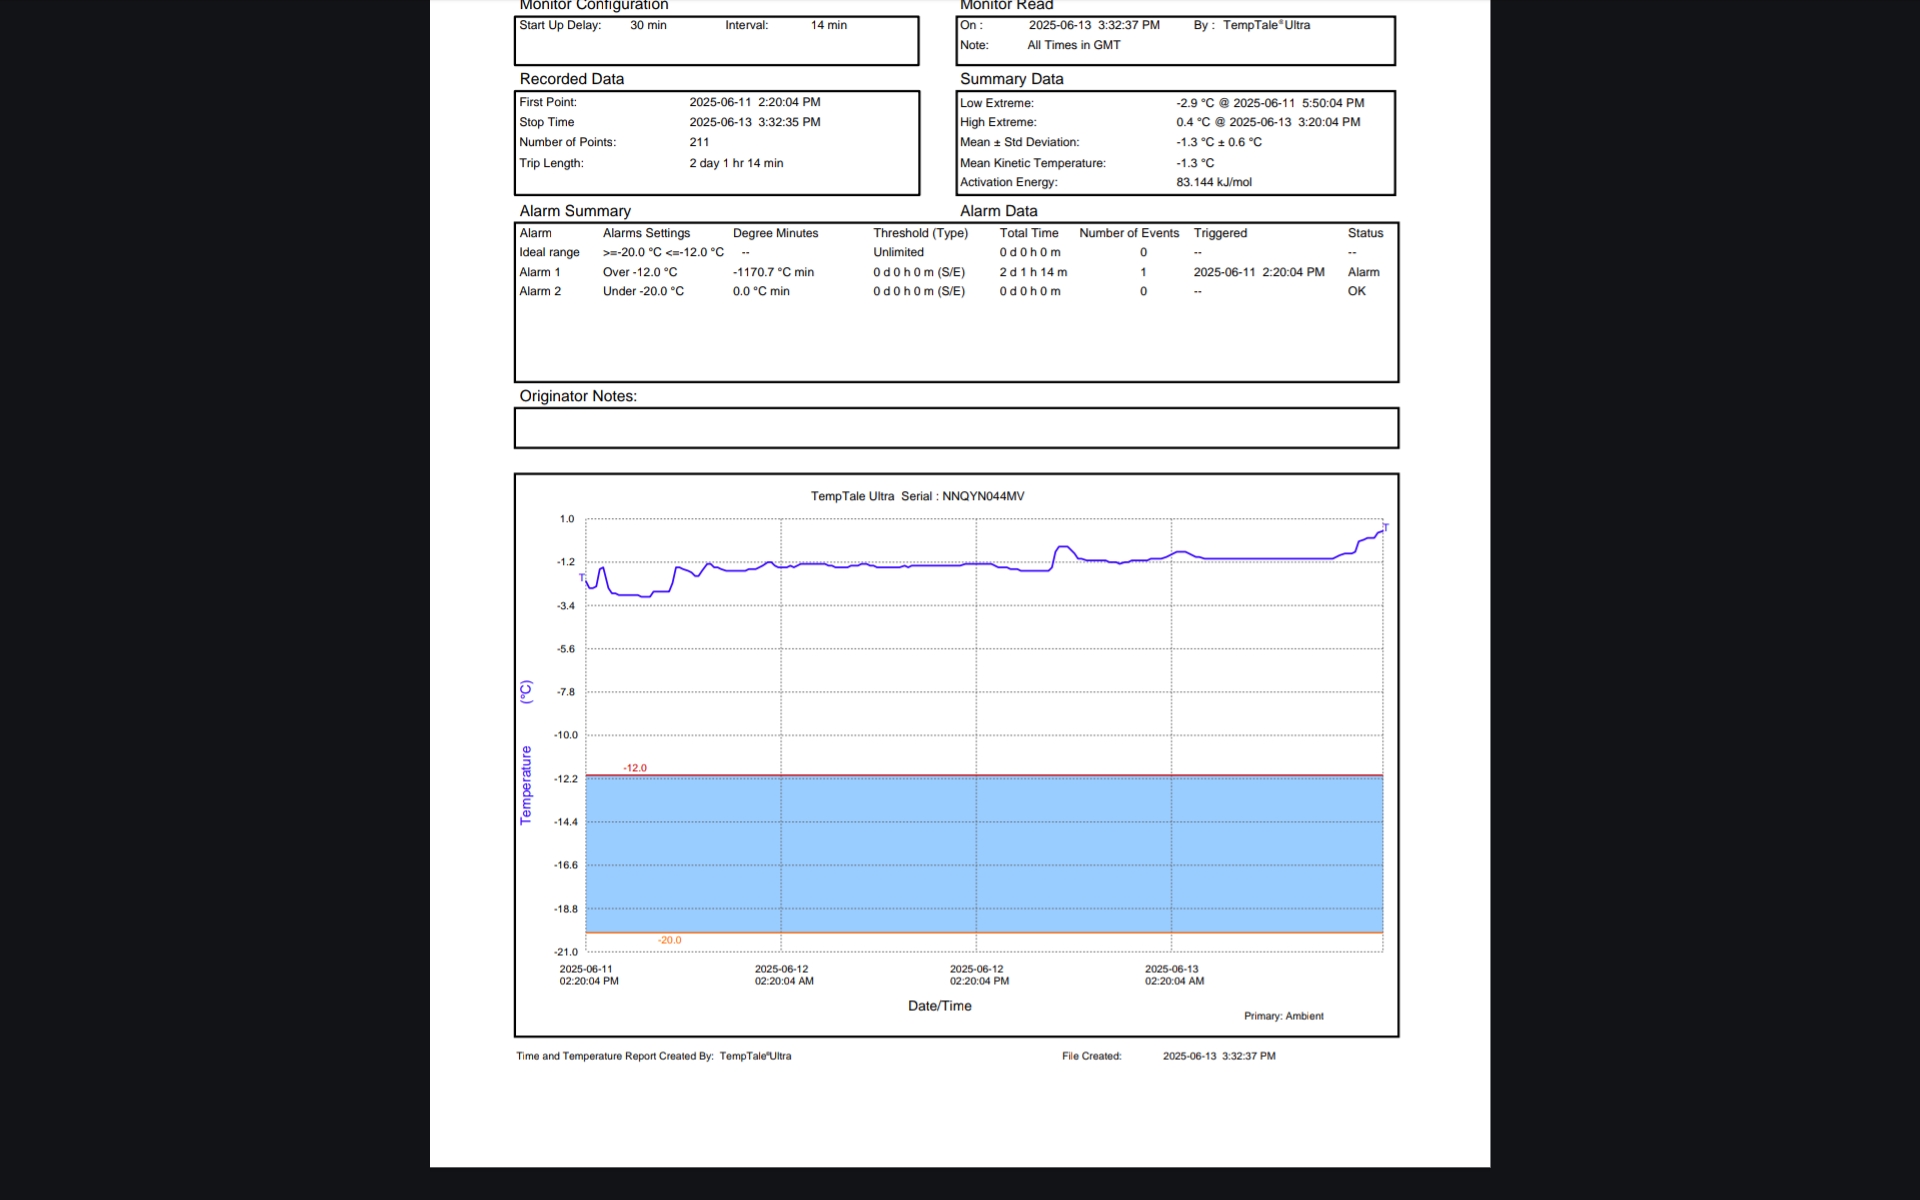
Task: Click the orange '-20.0' lower limit label
Action: point(669,940)
